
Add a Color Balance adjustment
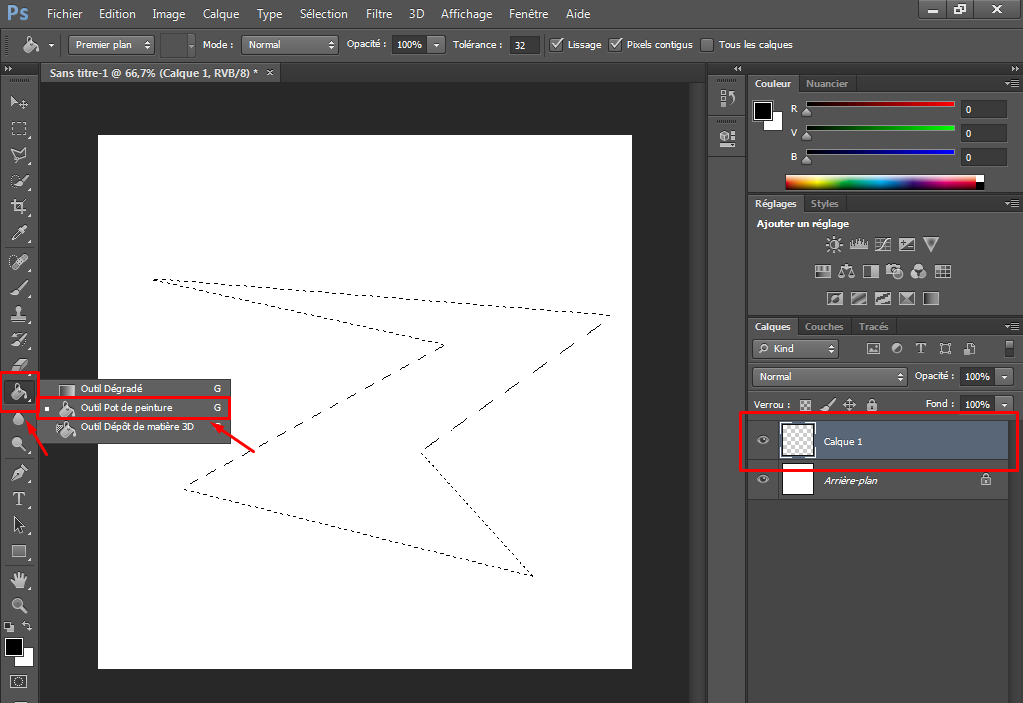point(846,271)
